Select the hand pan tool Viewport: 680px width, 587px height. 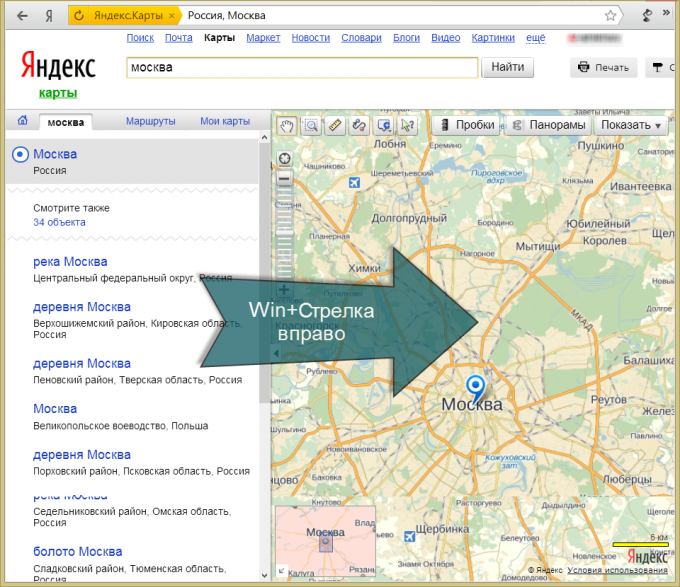tap(287, 126)
